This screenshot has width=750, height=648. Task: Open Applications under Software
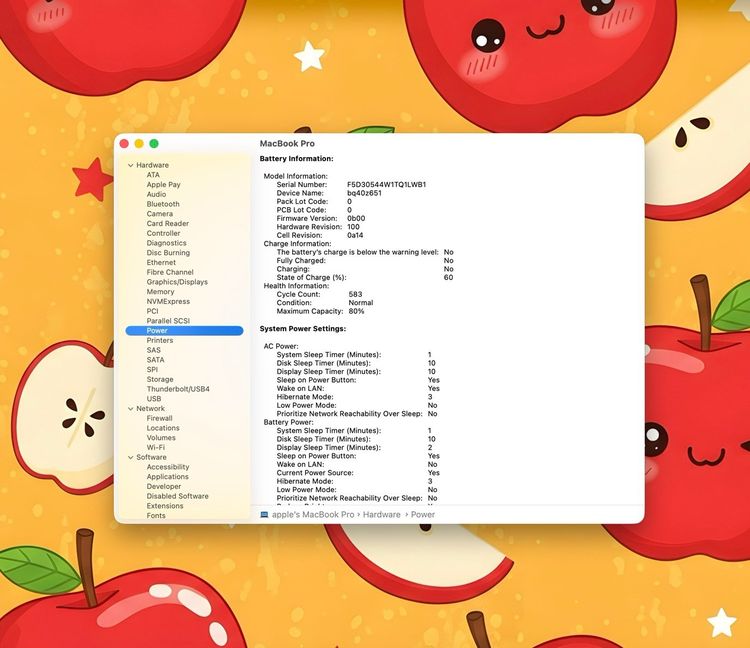click(168, 477)
